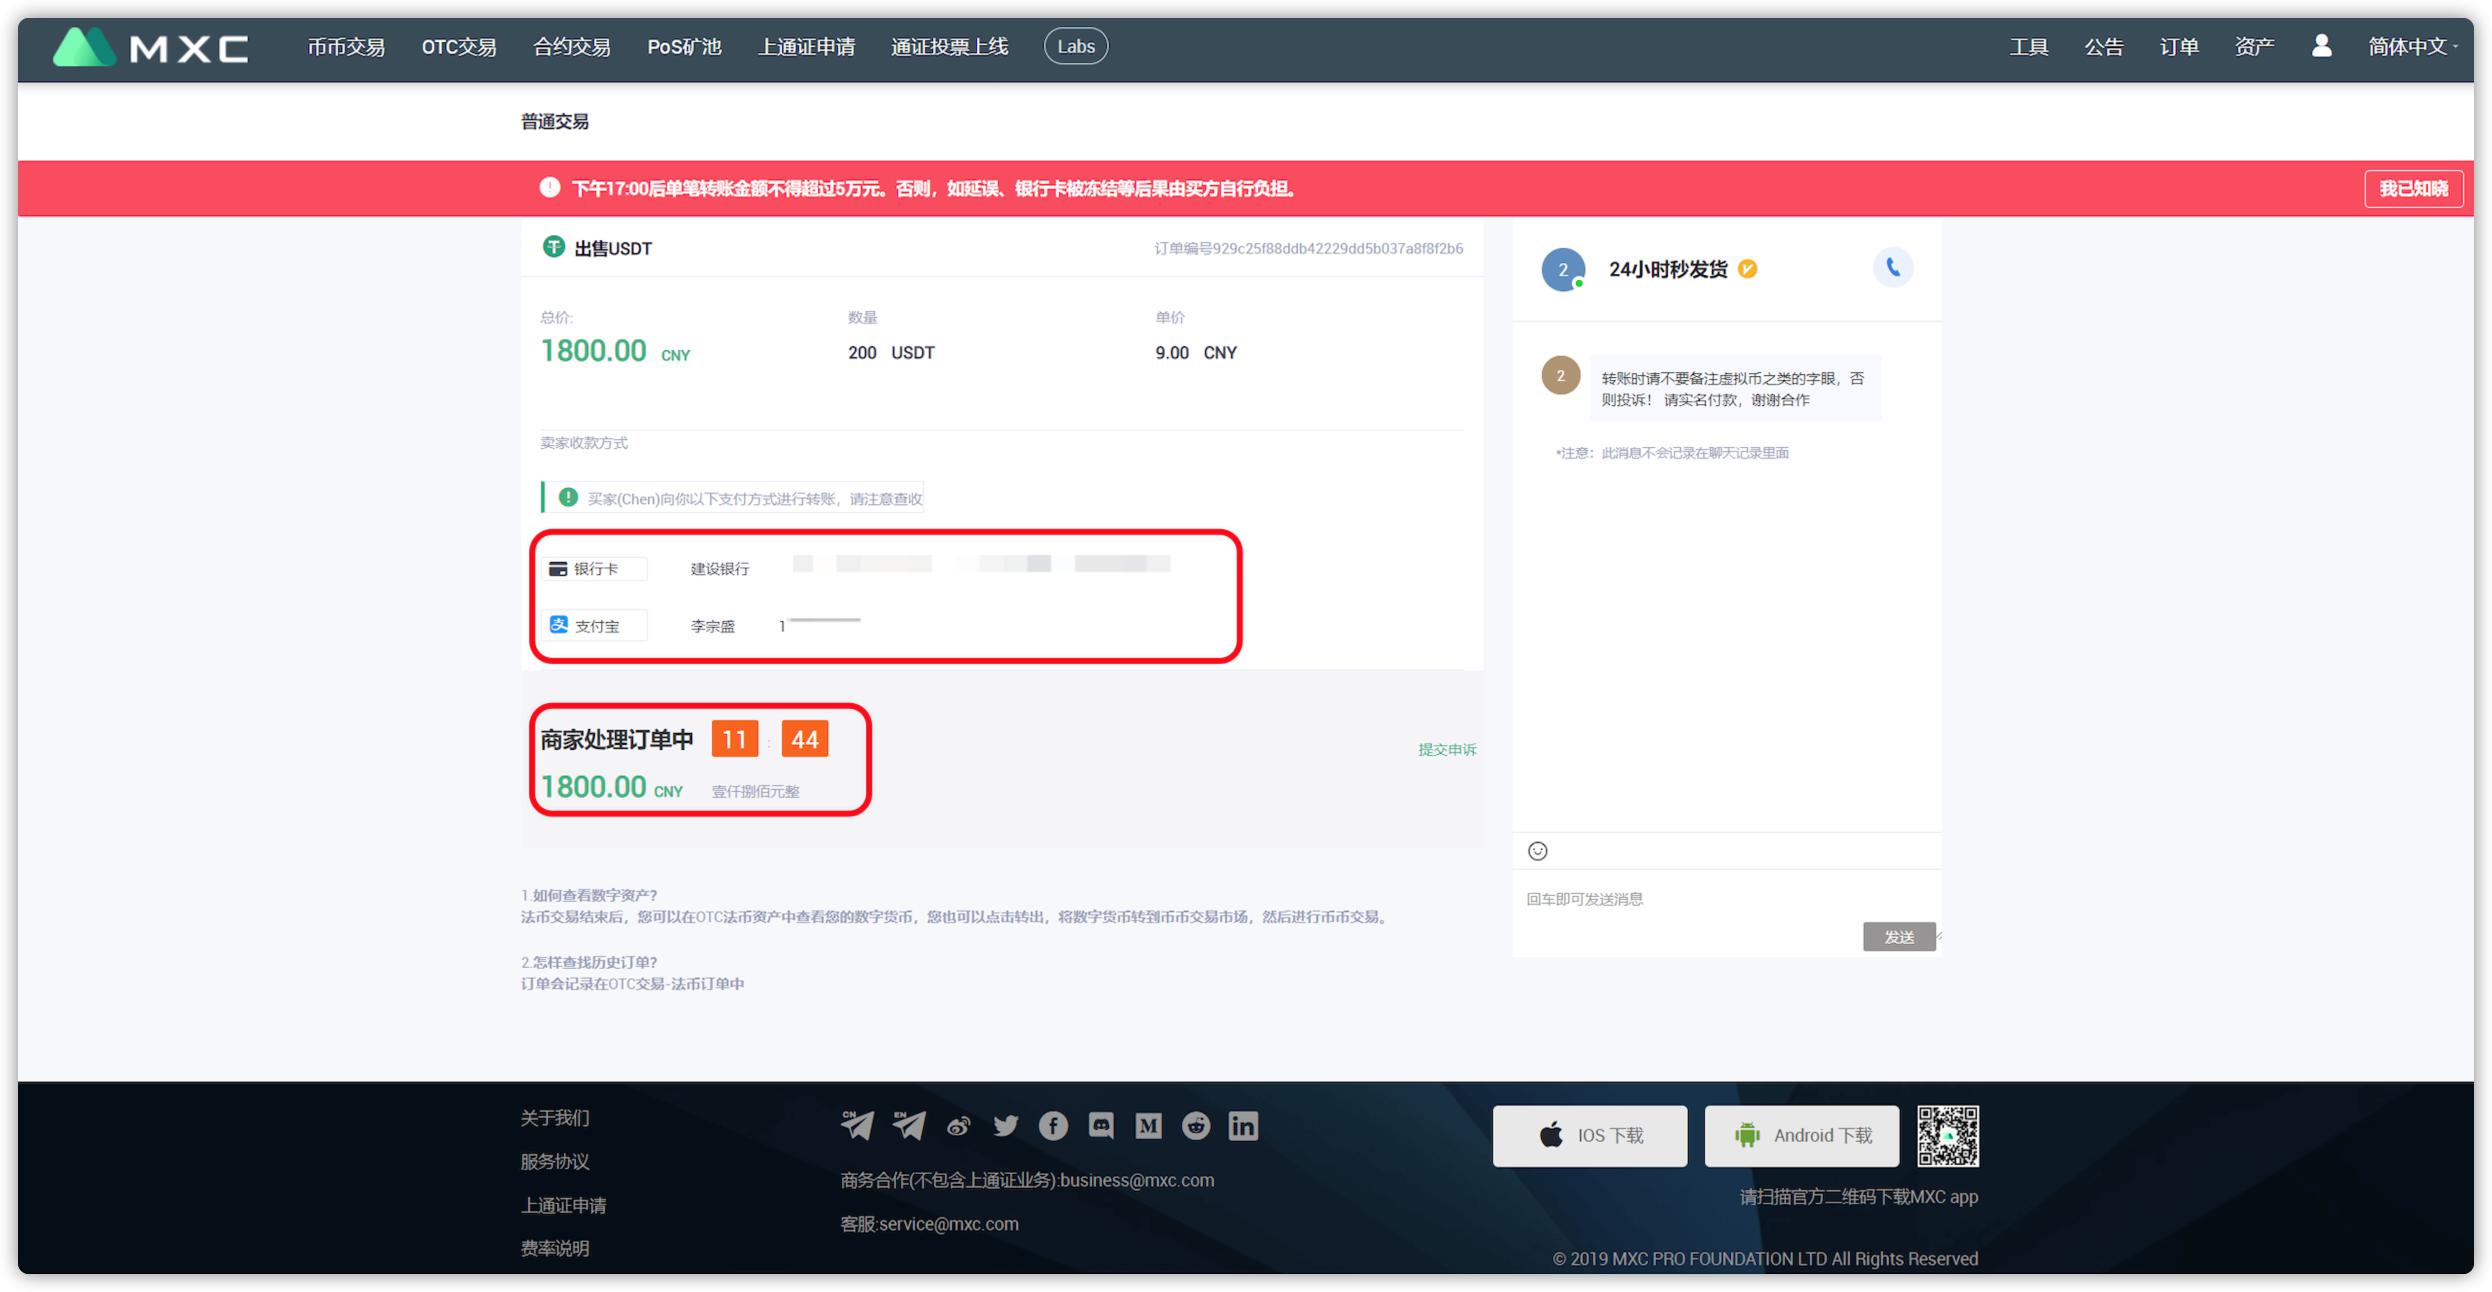
Task: Open the 资产 assets menu
Action: click(2254, 47)
